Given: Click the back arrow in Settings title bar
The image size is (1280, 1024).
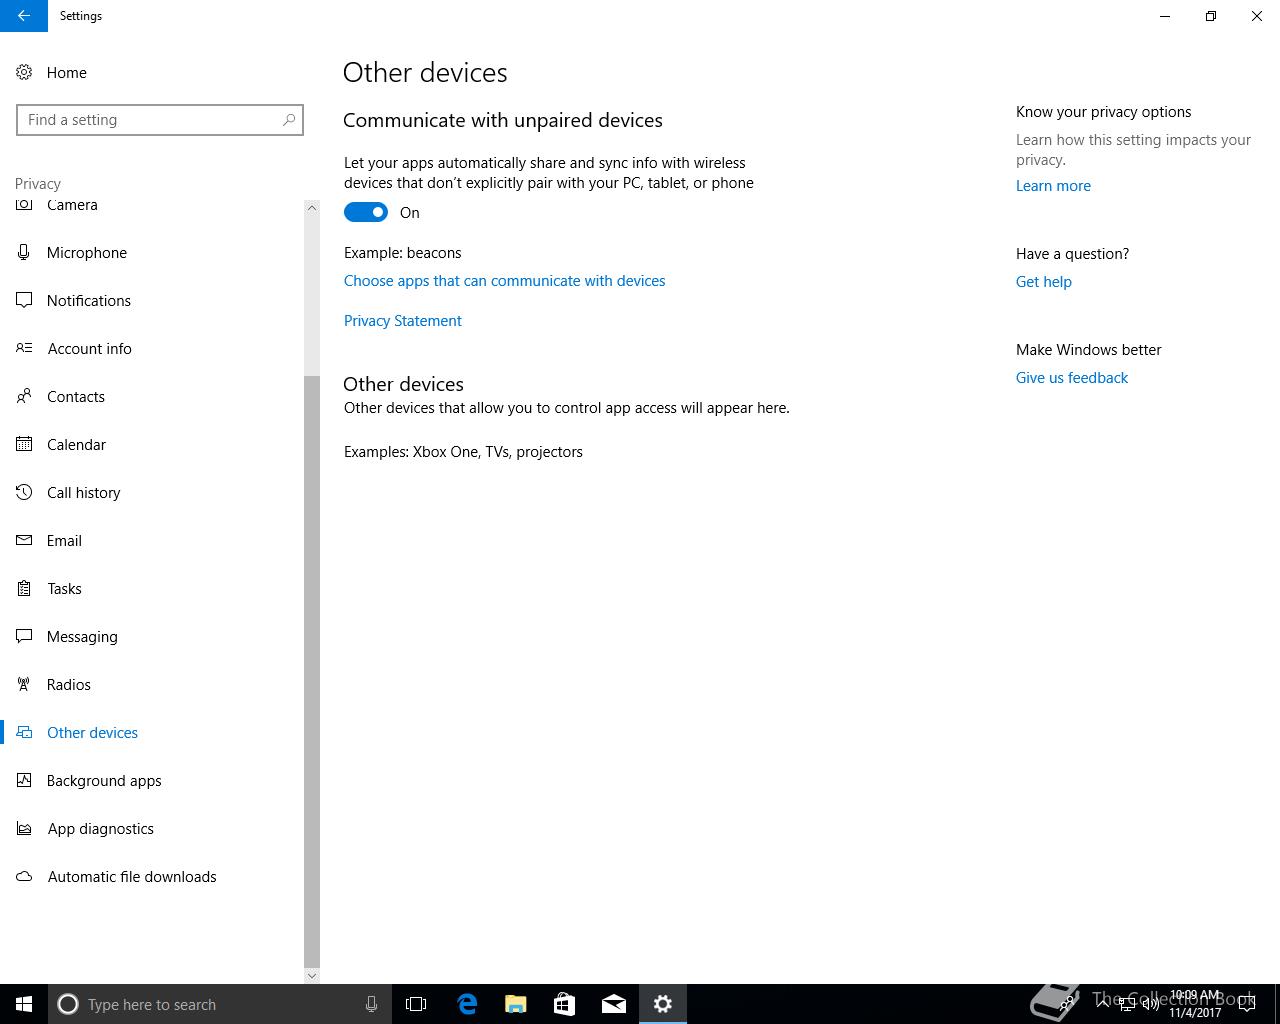Looking at the screenshot, I should click(23, 16).
